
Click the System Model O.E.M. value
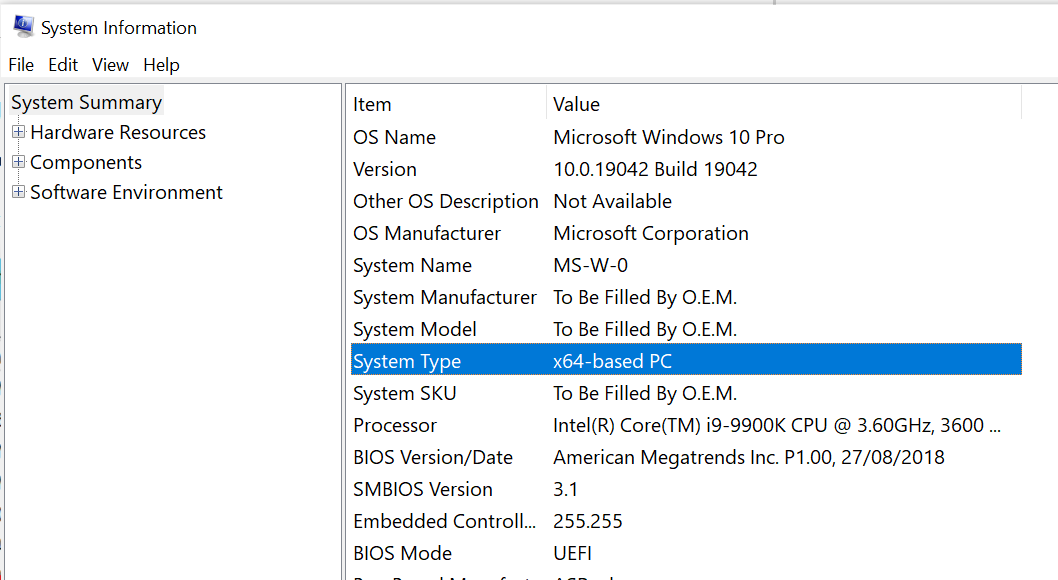(645, 329)
